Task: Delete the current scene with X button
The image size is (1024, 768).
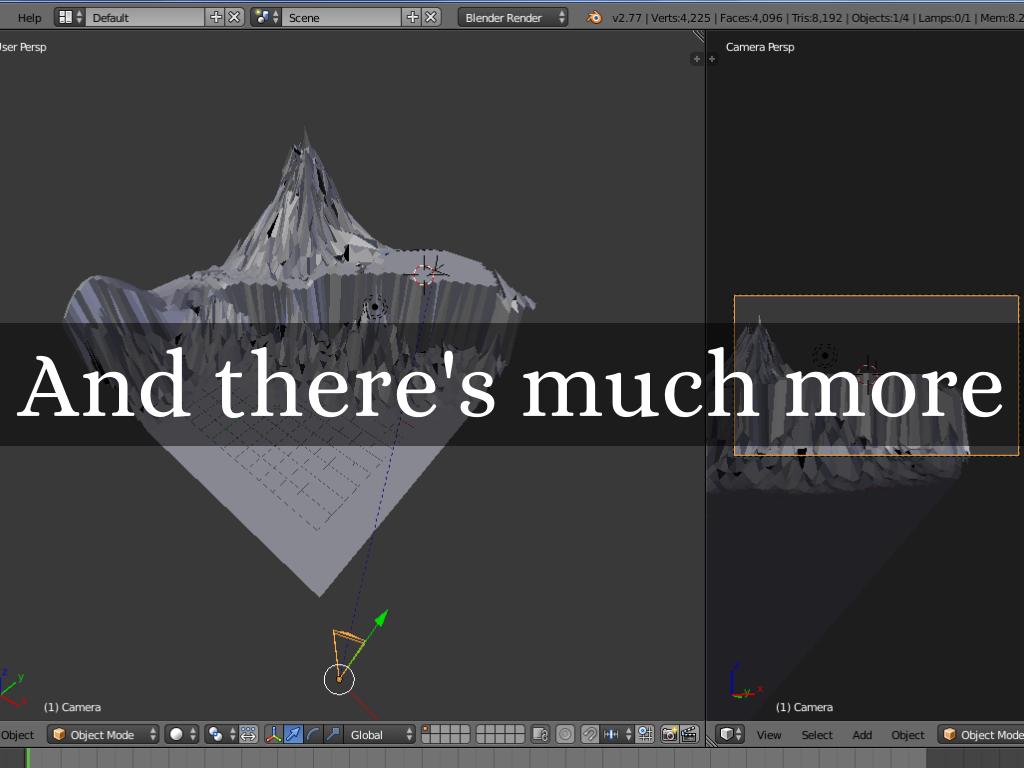Action: (431, 17)
